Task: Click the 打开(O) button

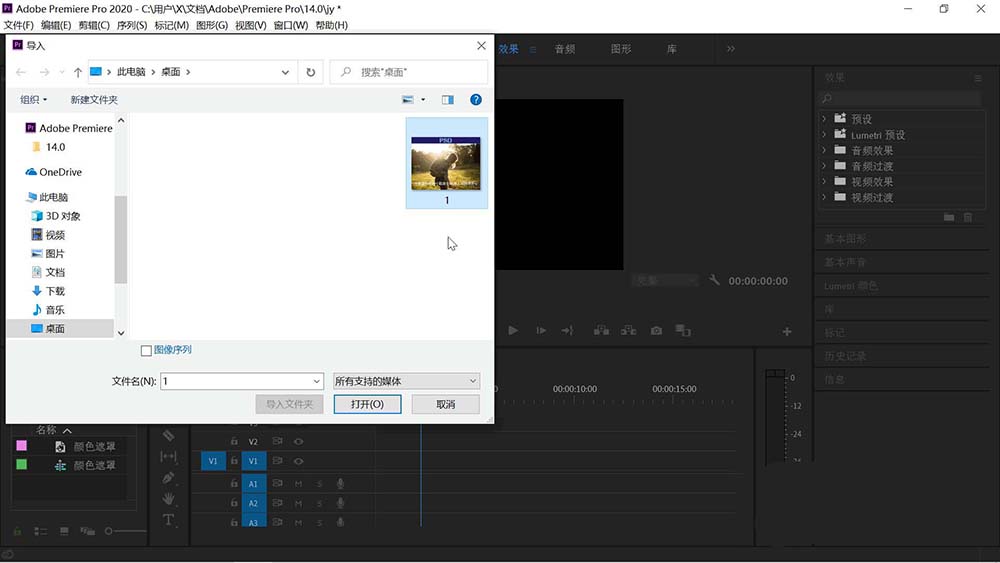Action: click(367, 404)
